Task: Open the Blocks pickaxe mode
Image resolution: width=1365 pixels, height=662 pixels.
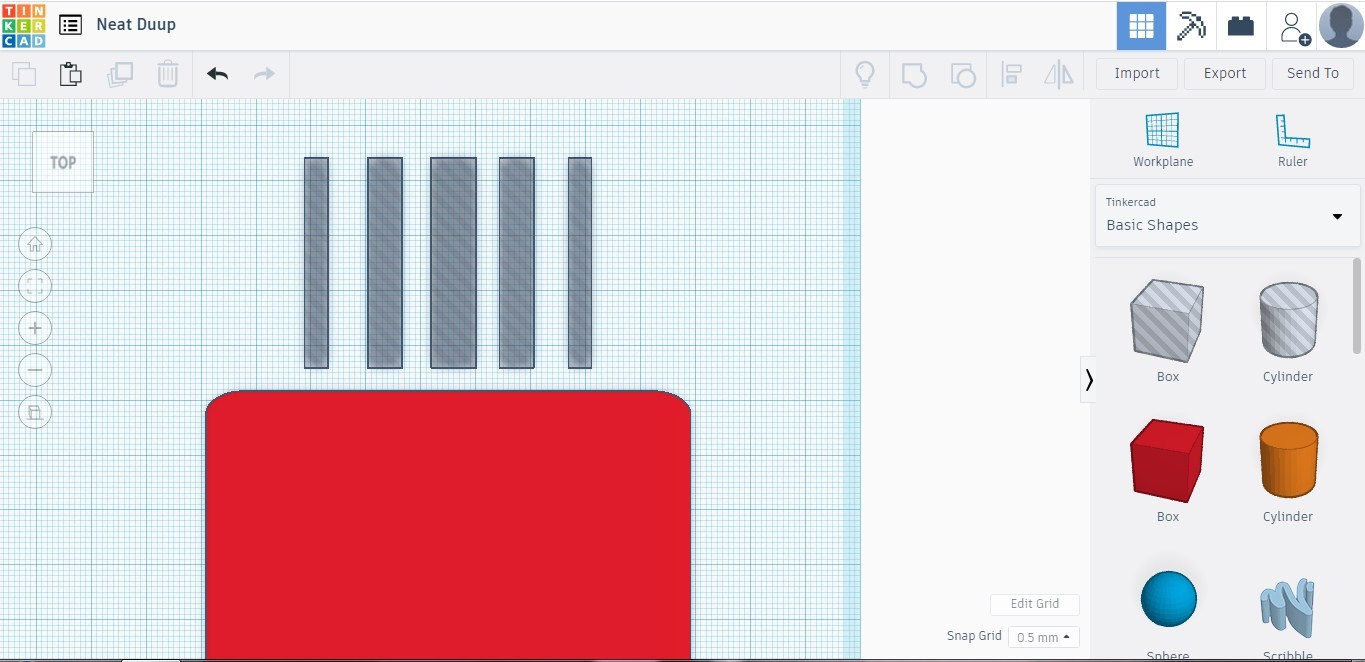Action: point(1191,26)
